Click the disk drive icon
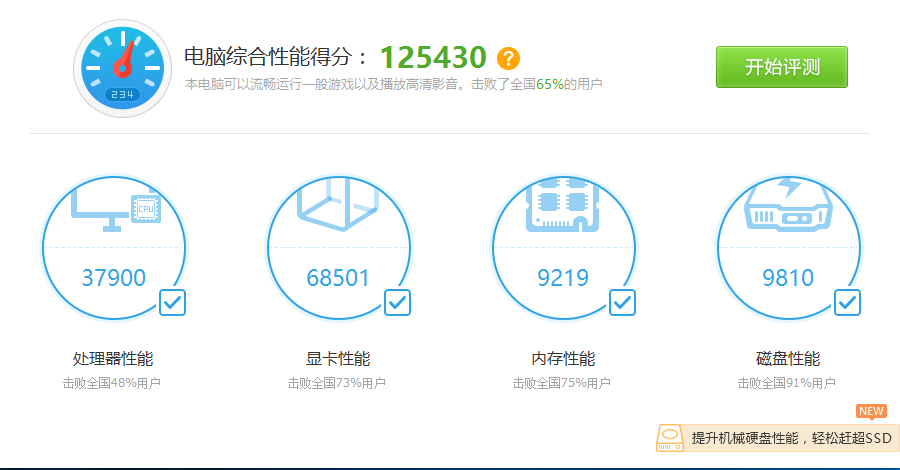This screenshot has height=470, width=900. coord(788,204)
